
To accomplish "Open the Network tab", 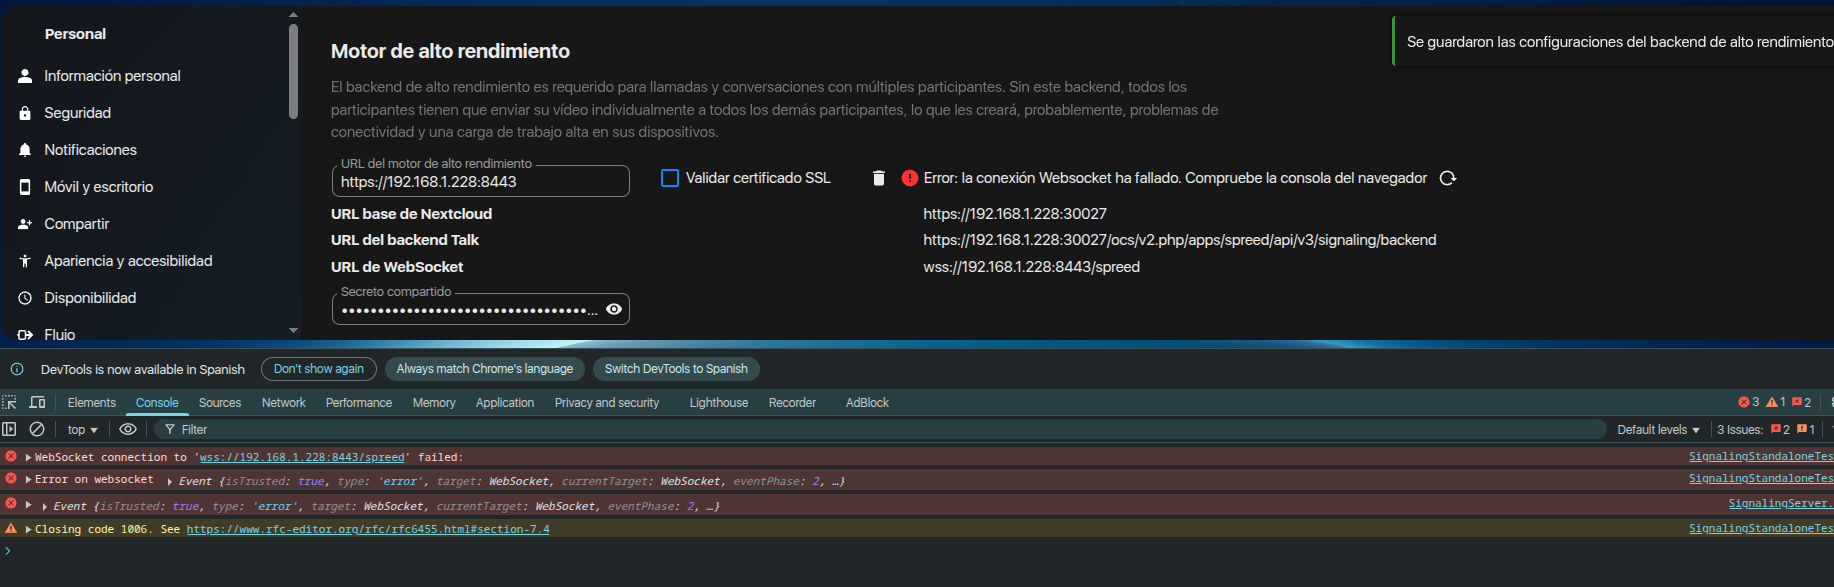I will point(284,403).
